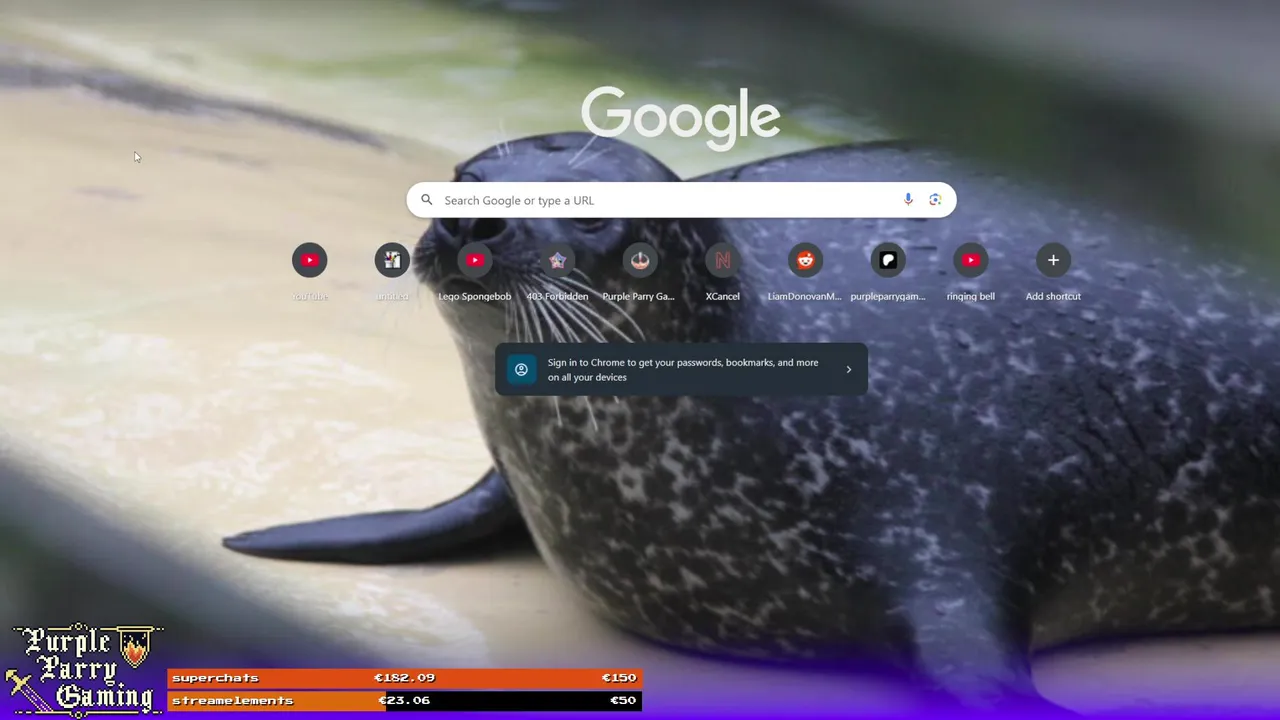Click the profile avatar in the sign-in card

[x=521, y=370]
